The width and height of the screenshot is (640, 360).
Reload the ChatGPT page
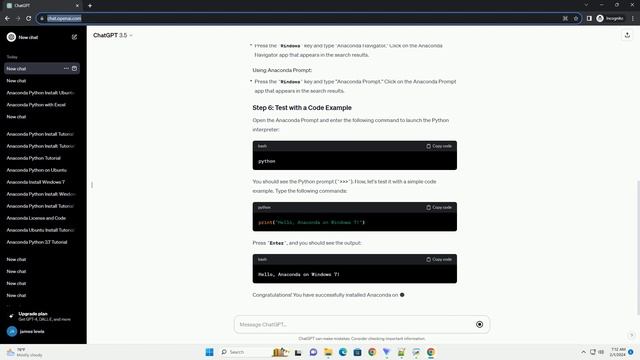point(29,18)
